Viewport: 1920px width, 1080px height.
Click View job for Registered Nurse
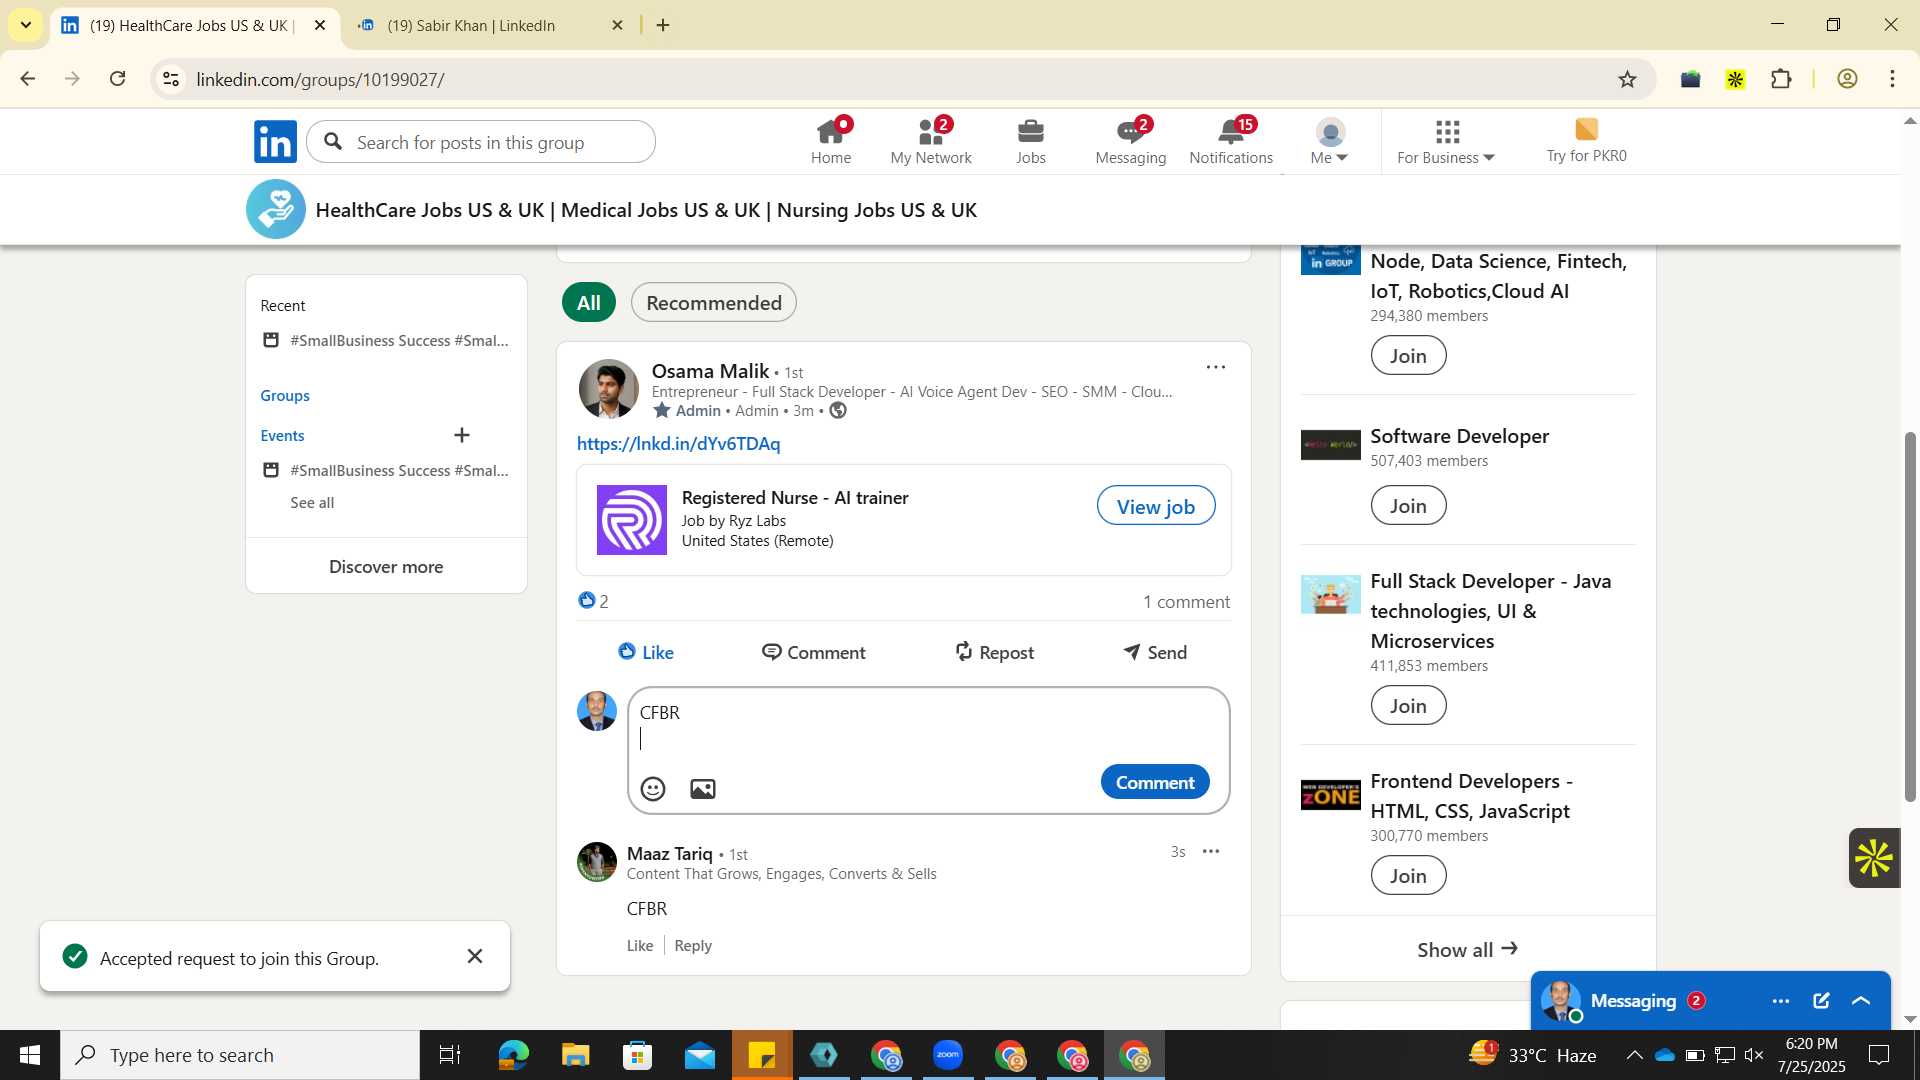point(1155,506)
